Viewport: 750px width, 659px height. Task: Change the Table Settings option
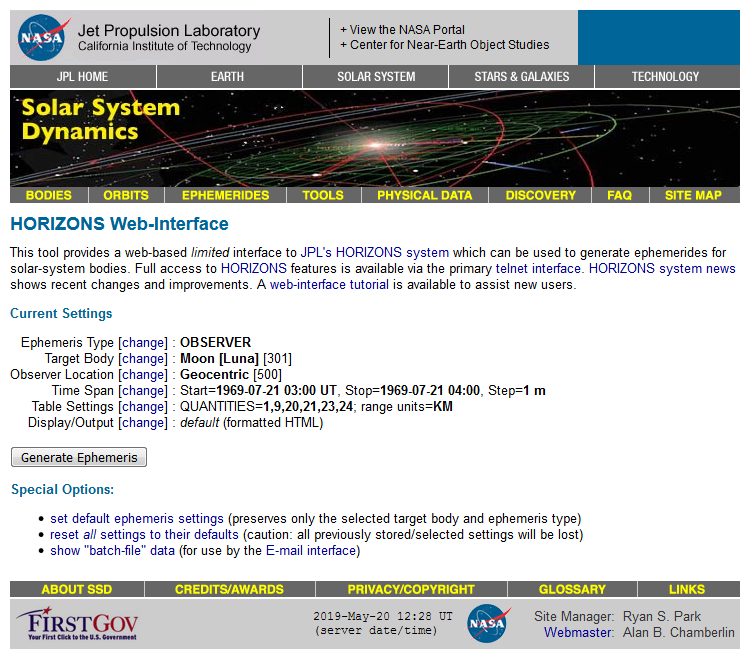[143, 406]
